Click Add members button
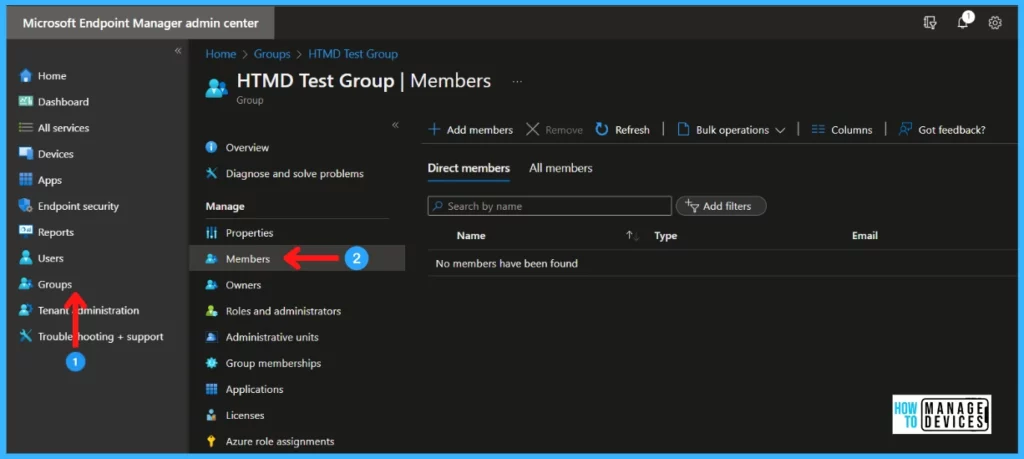 [470, 130]
